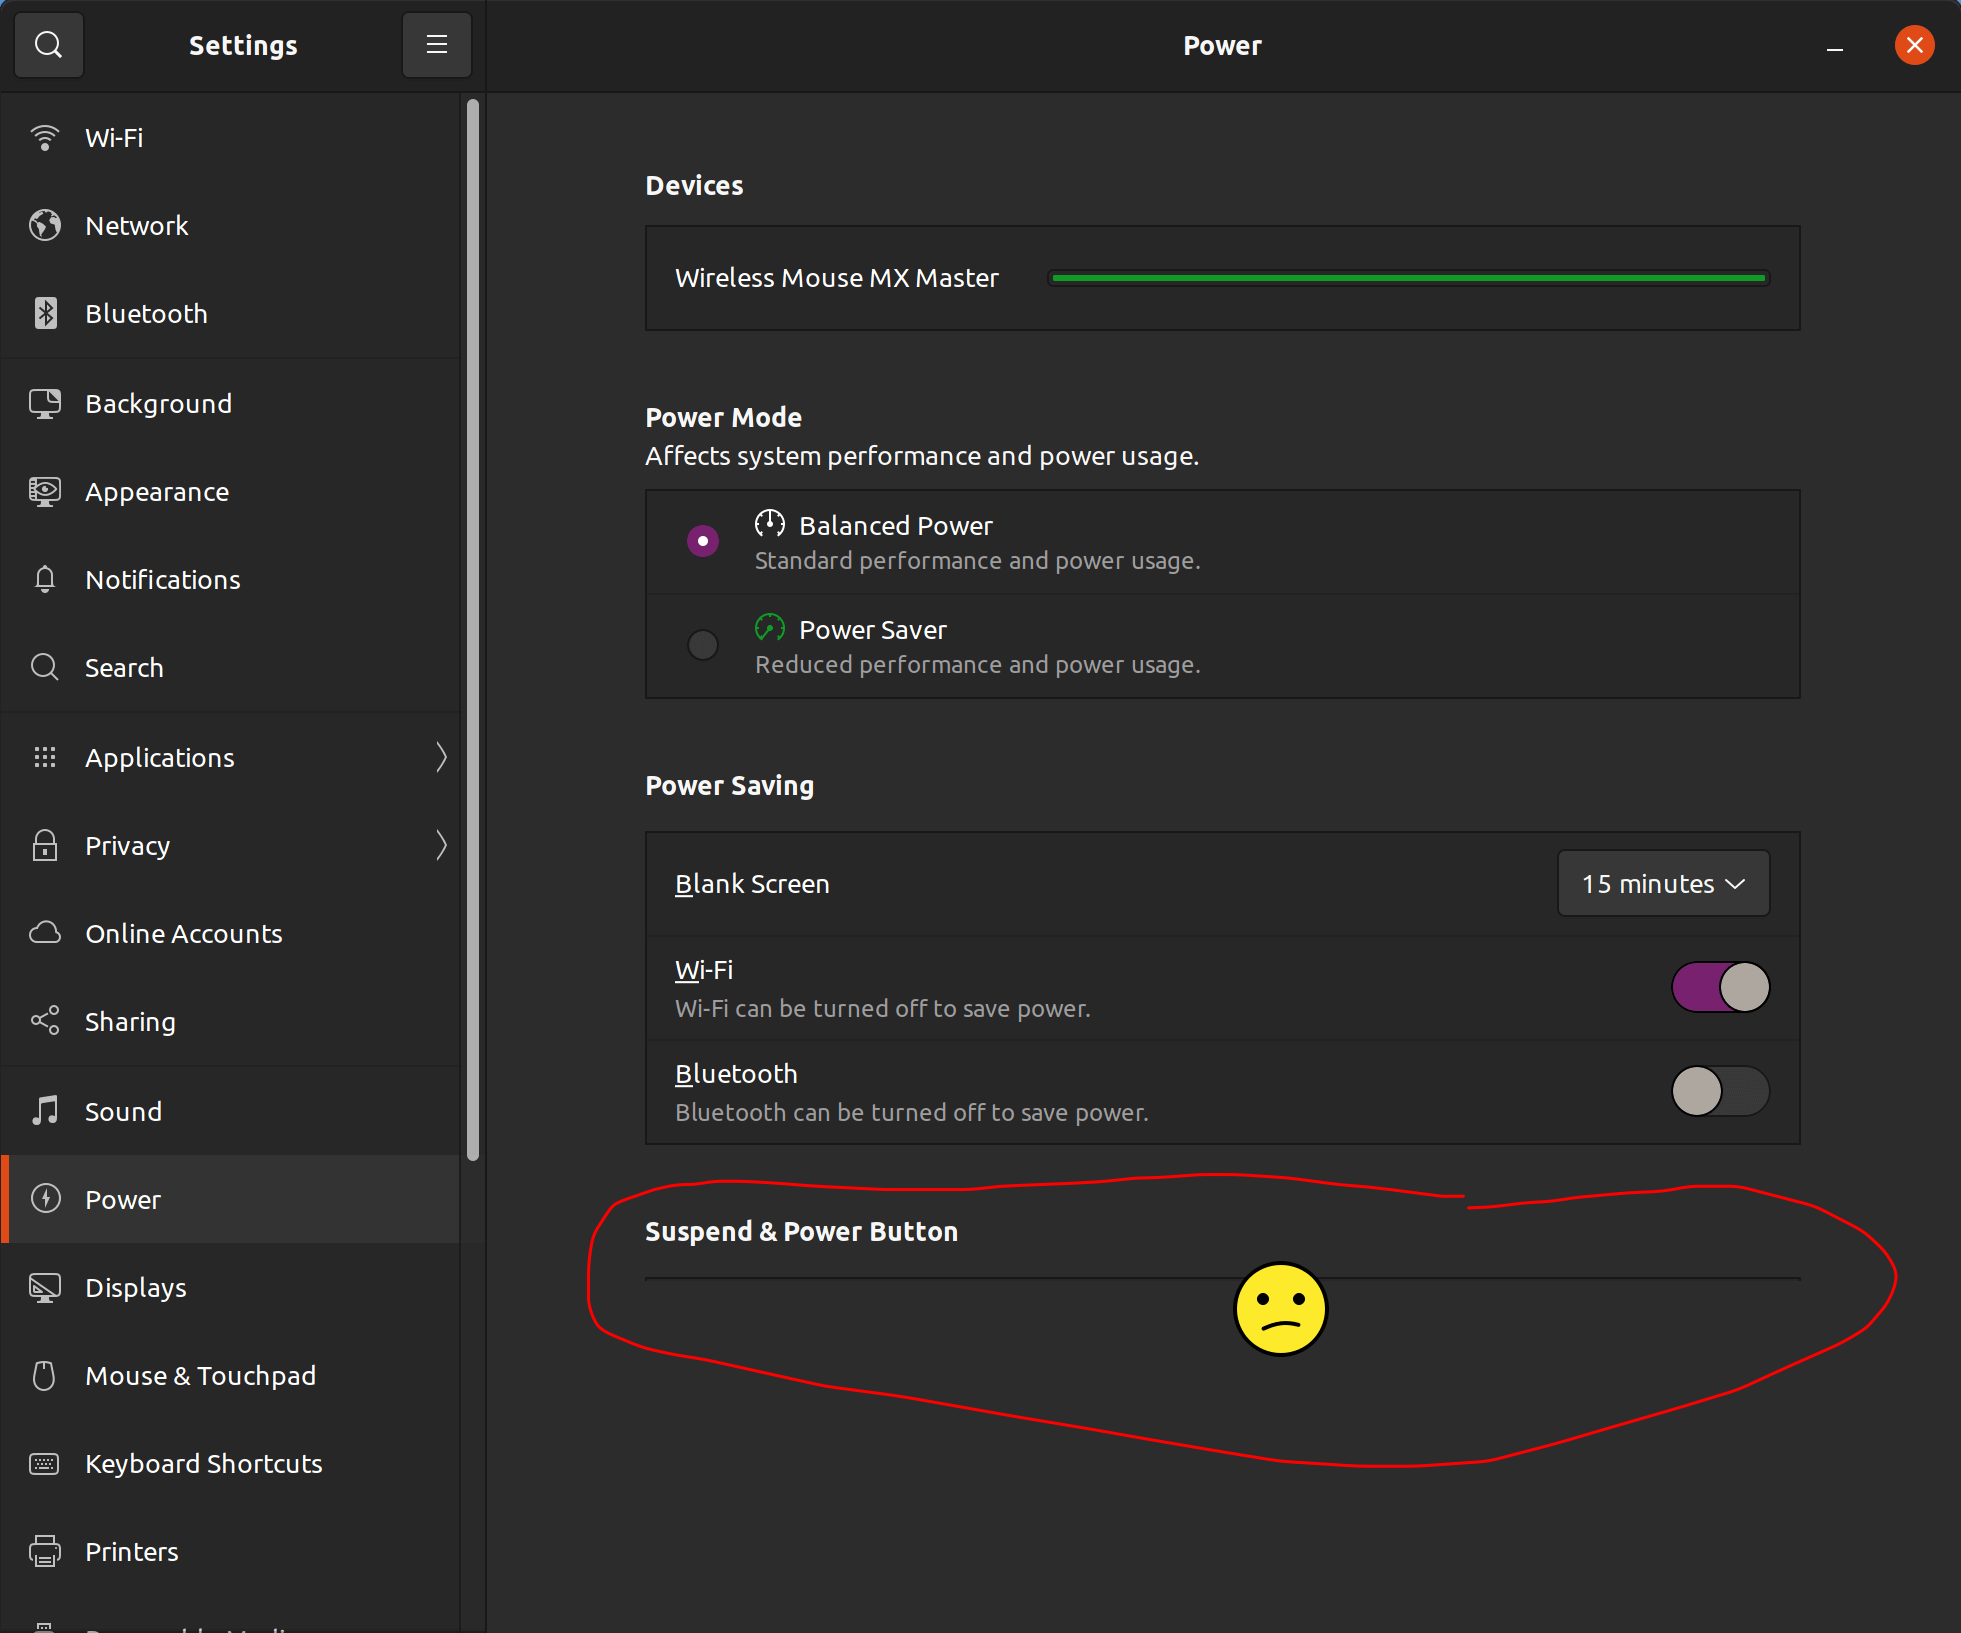Open the hamburger menu in Settings header

(x=436, y=45)
